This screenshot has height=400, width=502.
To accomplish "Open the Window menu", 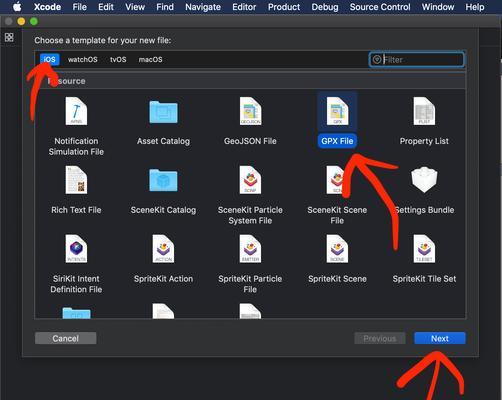I will coord(438,7).
